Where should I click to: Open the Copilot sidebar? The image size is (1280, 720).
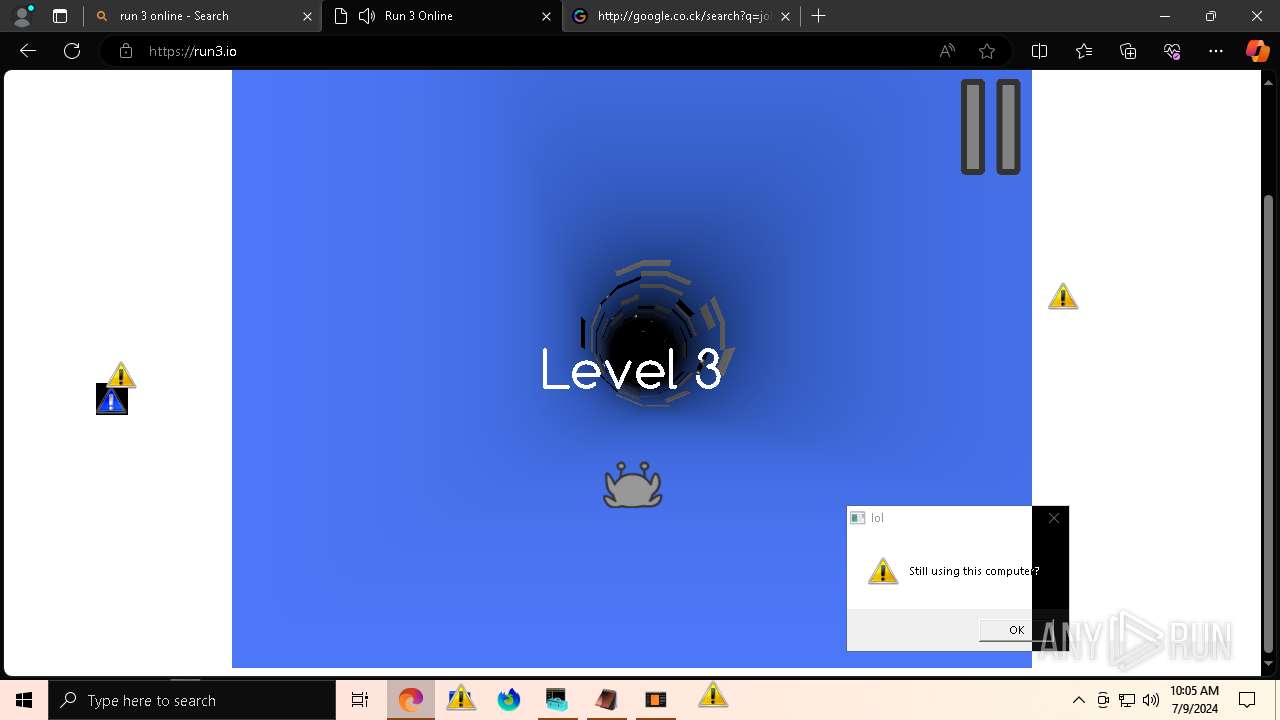(x=1257, y=51)
